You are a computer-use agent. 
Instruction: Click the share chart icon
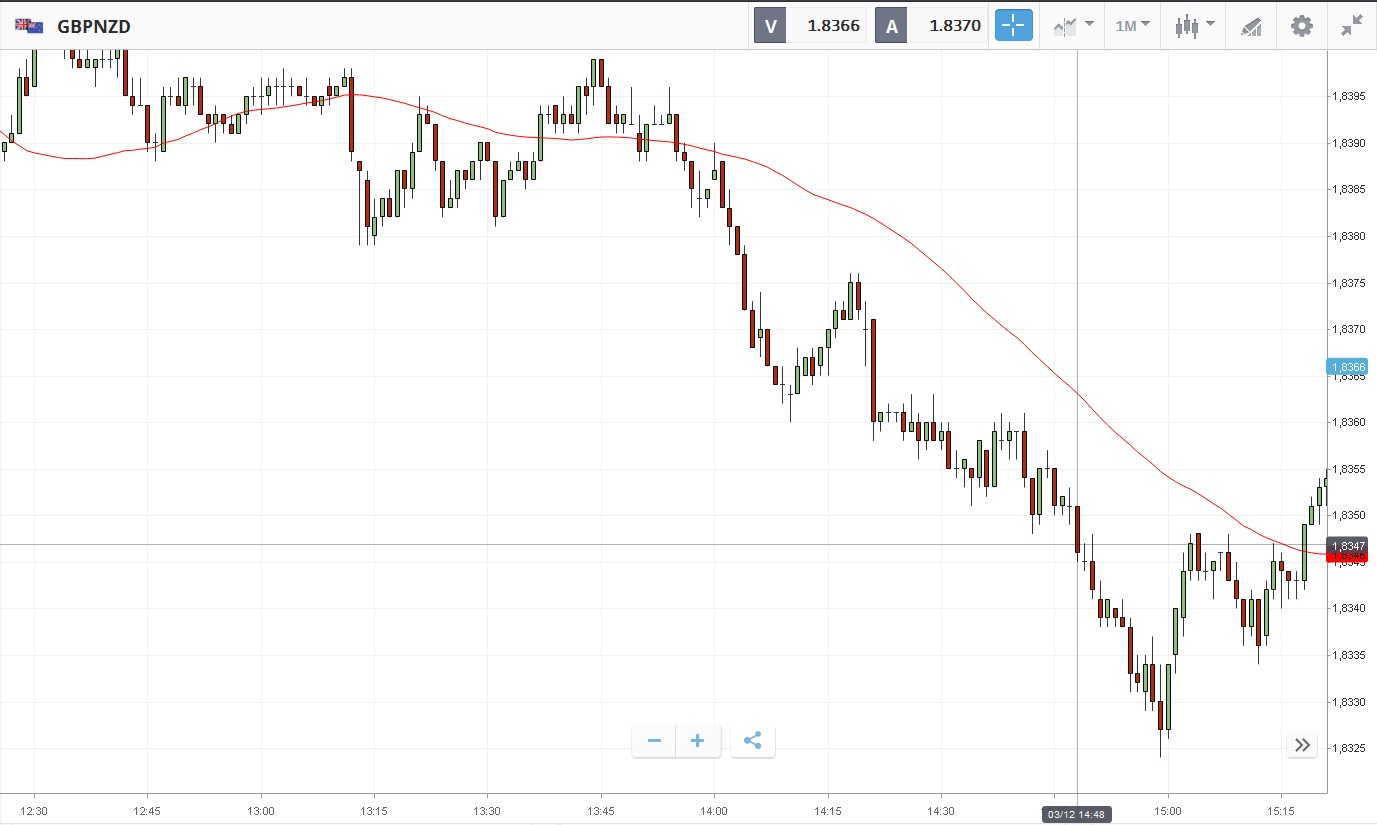click(753, 741)
